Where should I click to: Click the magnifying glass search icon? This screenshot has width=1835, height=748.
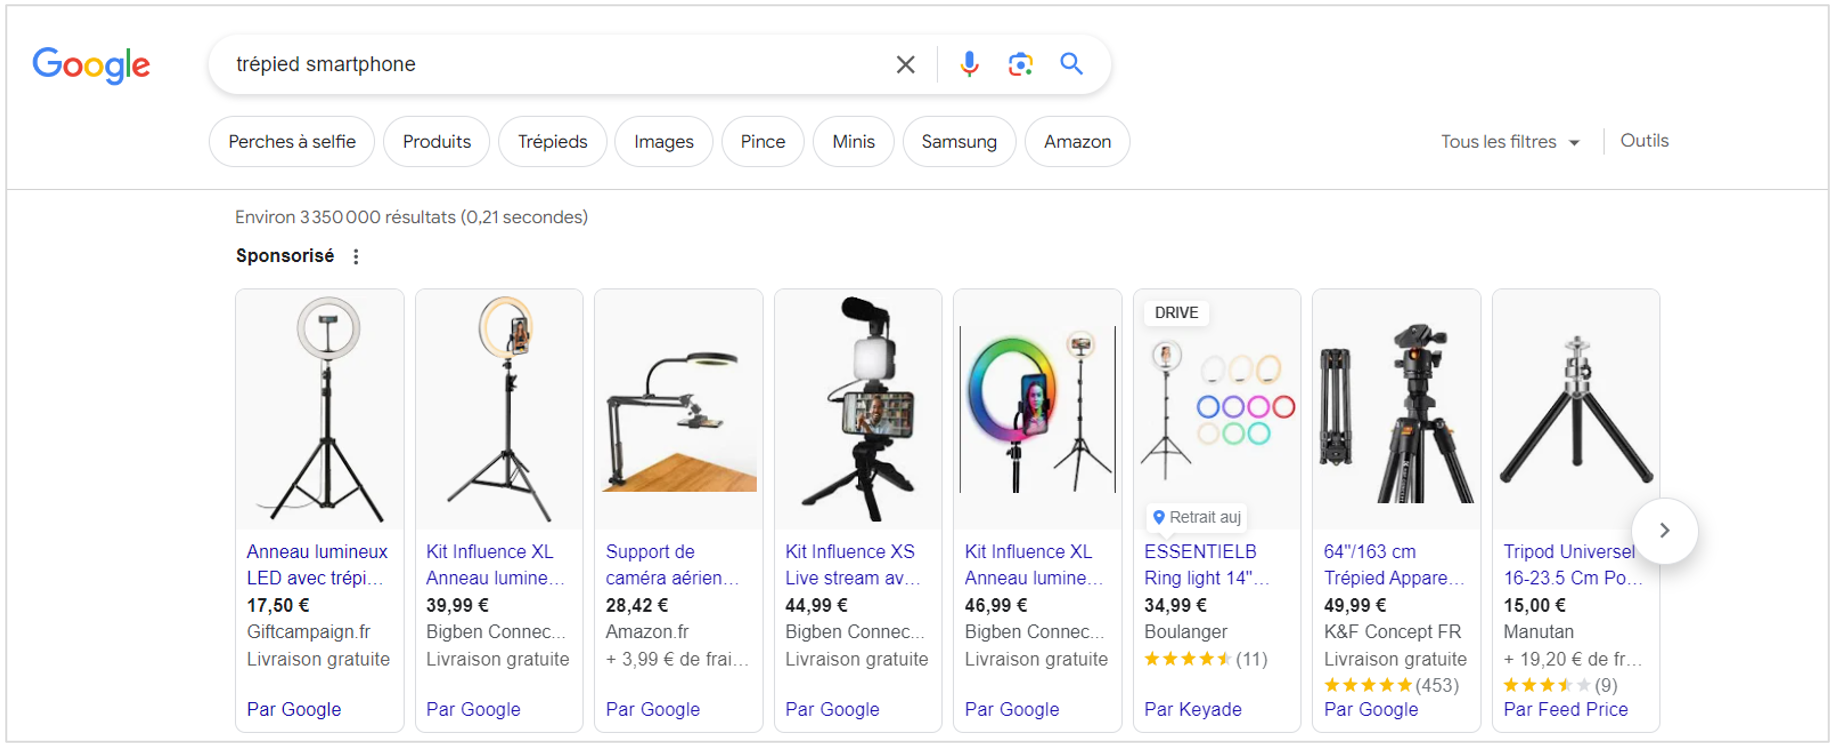point(1072,64)
